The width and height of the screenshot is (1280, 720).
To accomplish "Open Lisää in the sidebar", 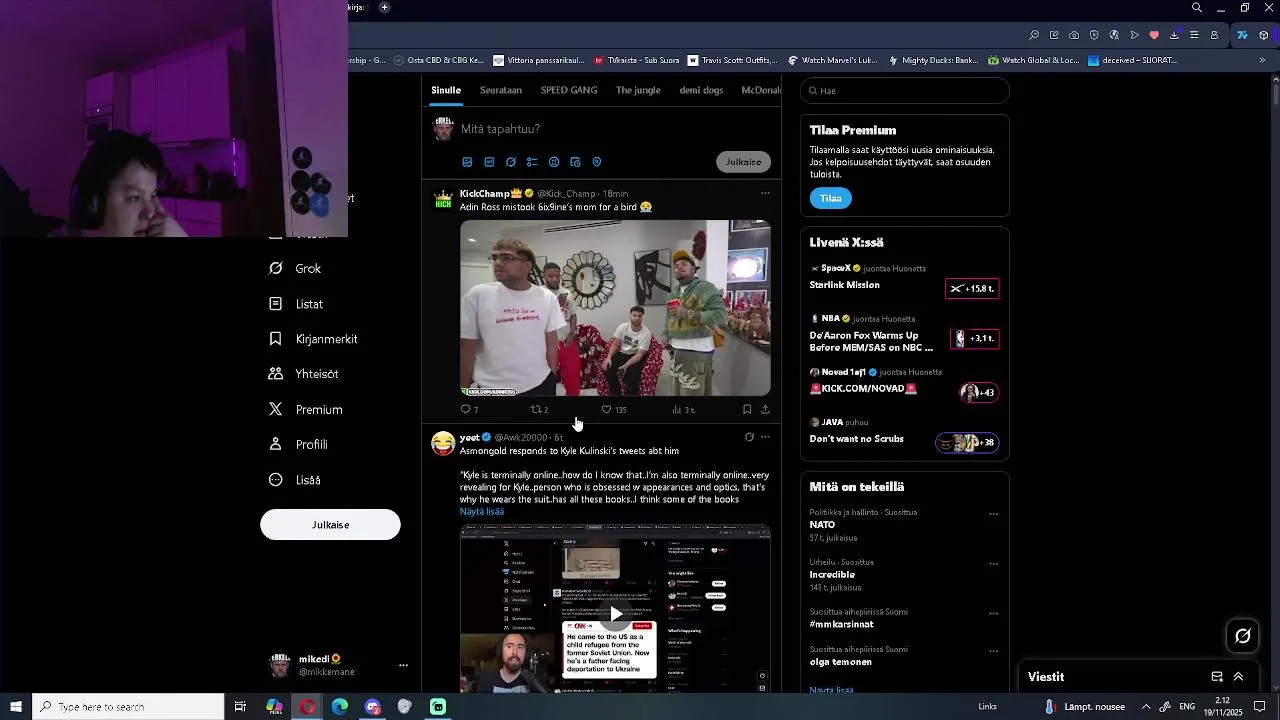I will tap(295, 480).
